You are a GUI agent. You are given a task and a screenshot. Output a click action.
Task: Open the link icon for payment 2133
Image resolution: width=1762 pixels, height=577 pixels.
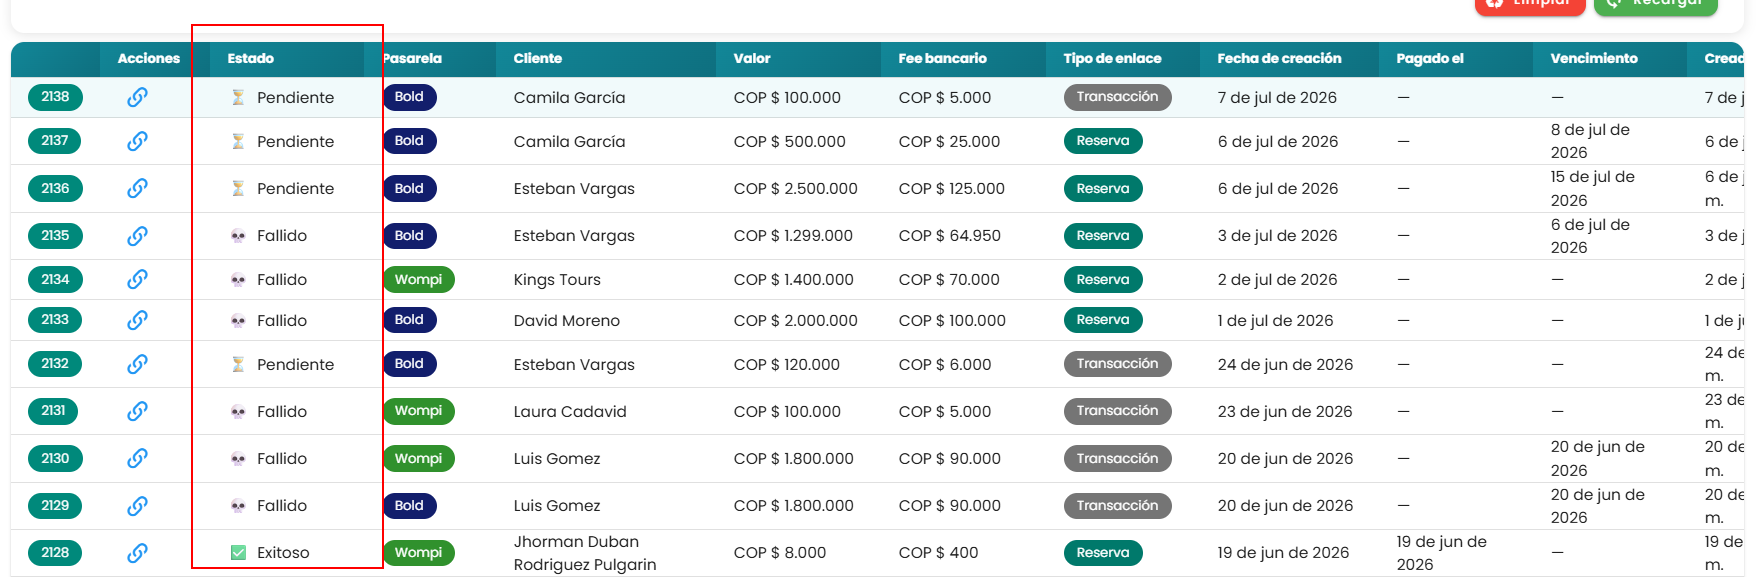tap(138, 320)
